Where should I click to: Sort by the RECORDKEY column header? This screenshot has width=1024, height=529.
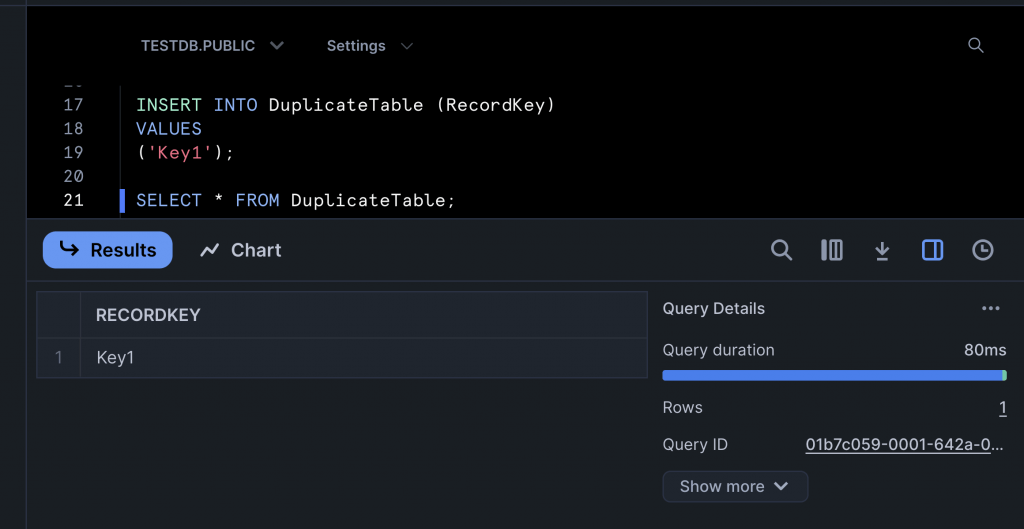[148, 315]
